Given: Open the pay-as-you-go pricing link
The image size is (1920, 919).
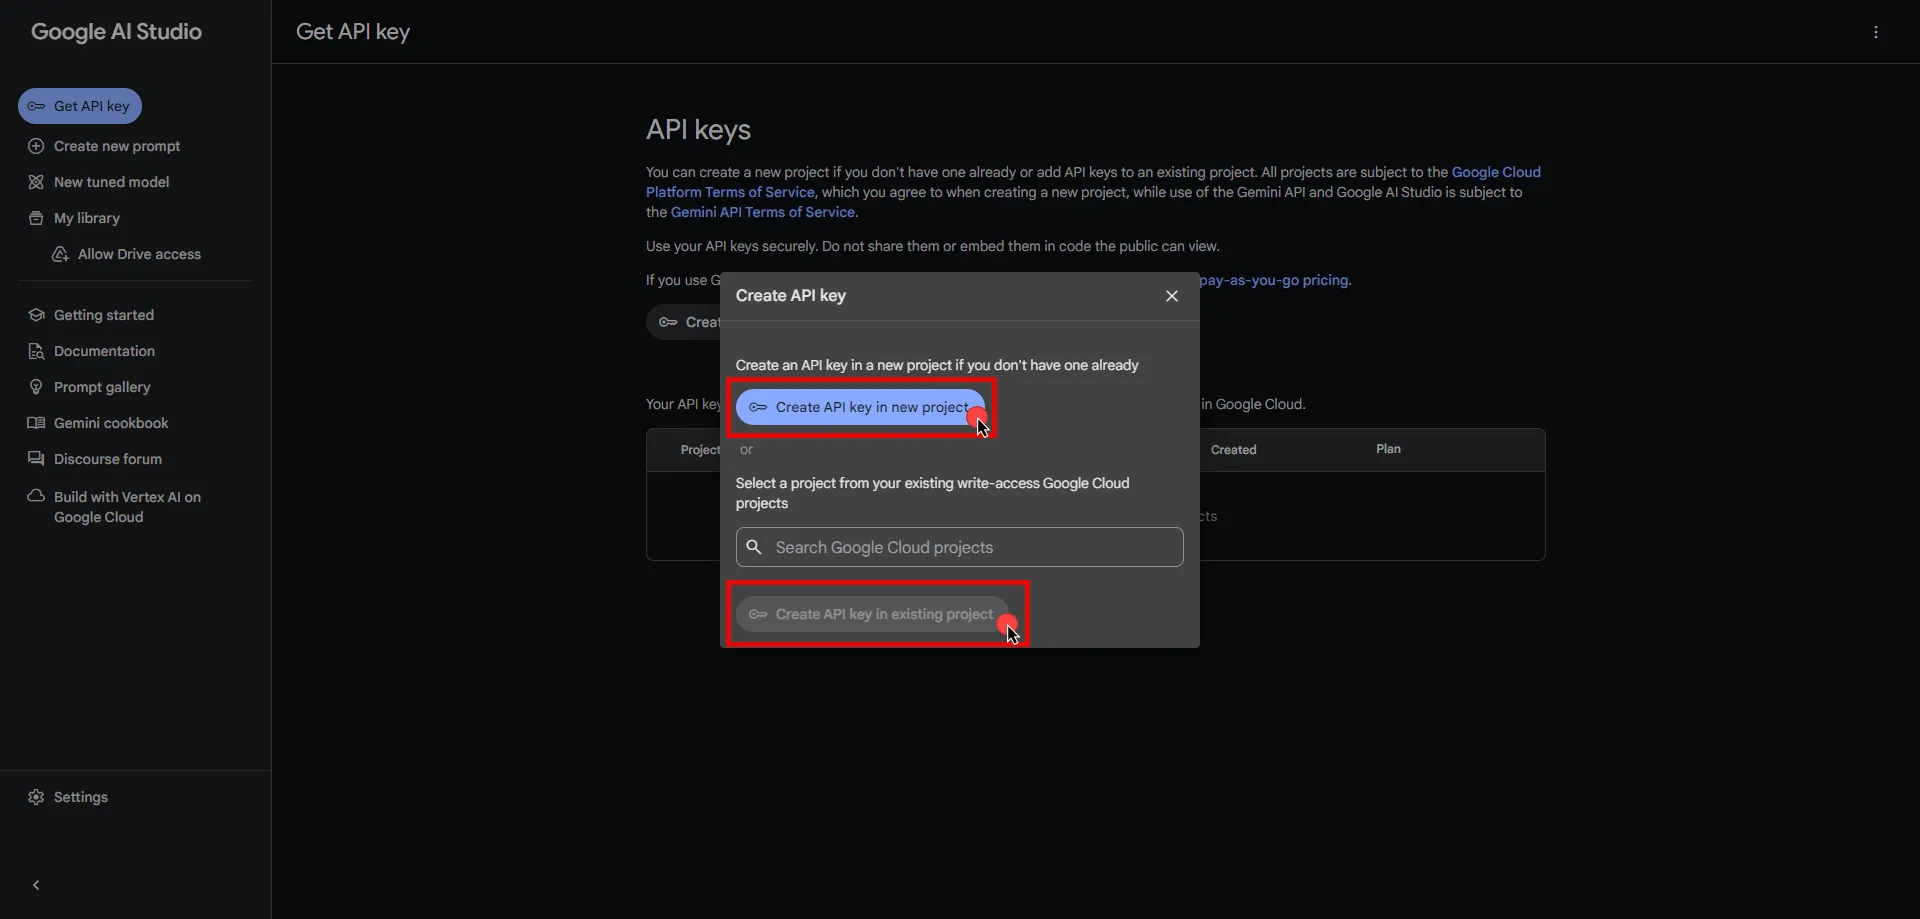Looking at the screenshot, I should pos(1278,280).
